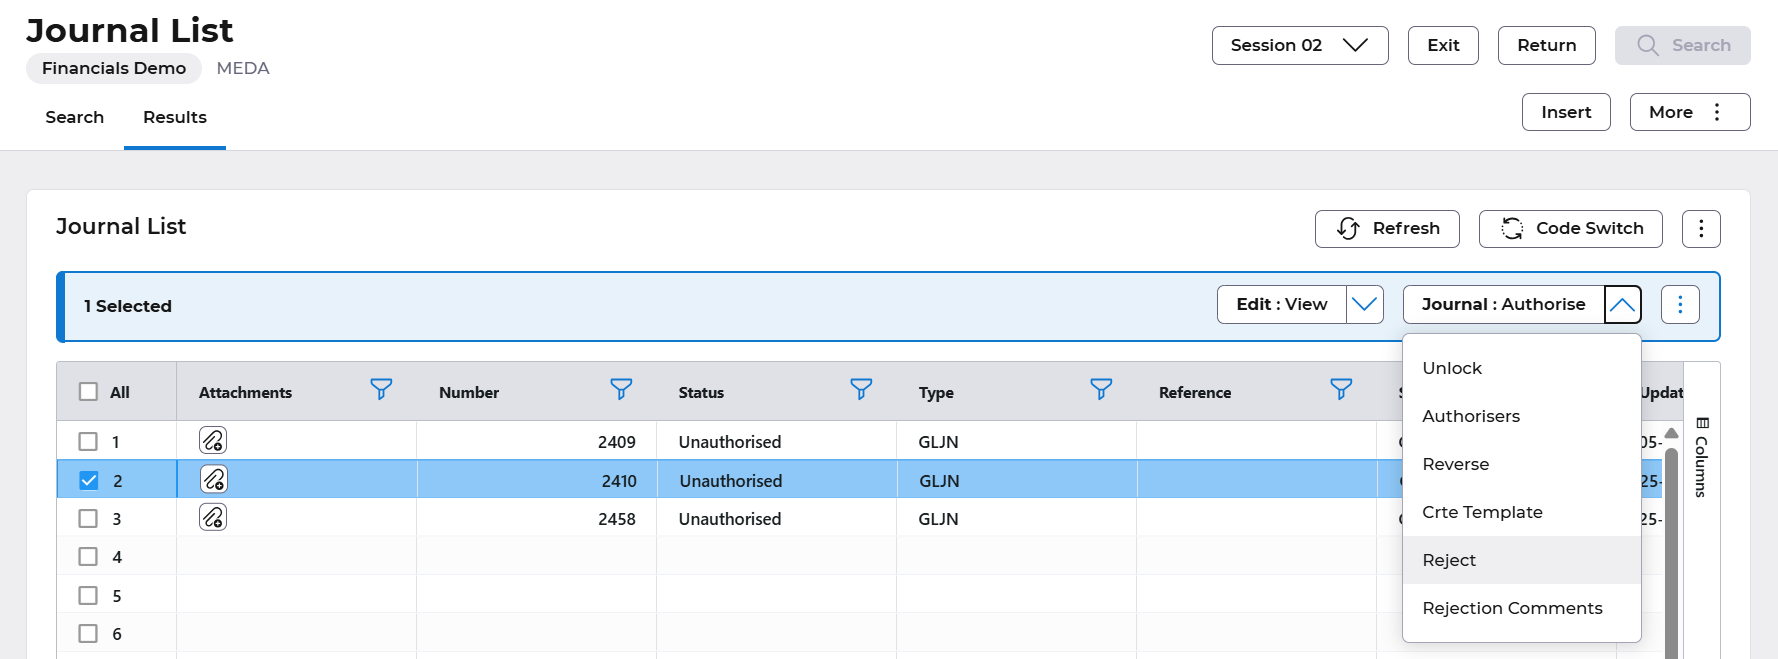Open Journal List panel kebab menu
Screen dimensions: 1778x659
(1701, 229)
